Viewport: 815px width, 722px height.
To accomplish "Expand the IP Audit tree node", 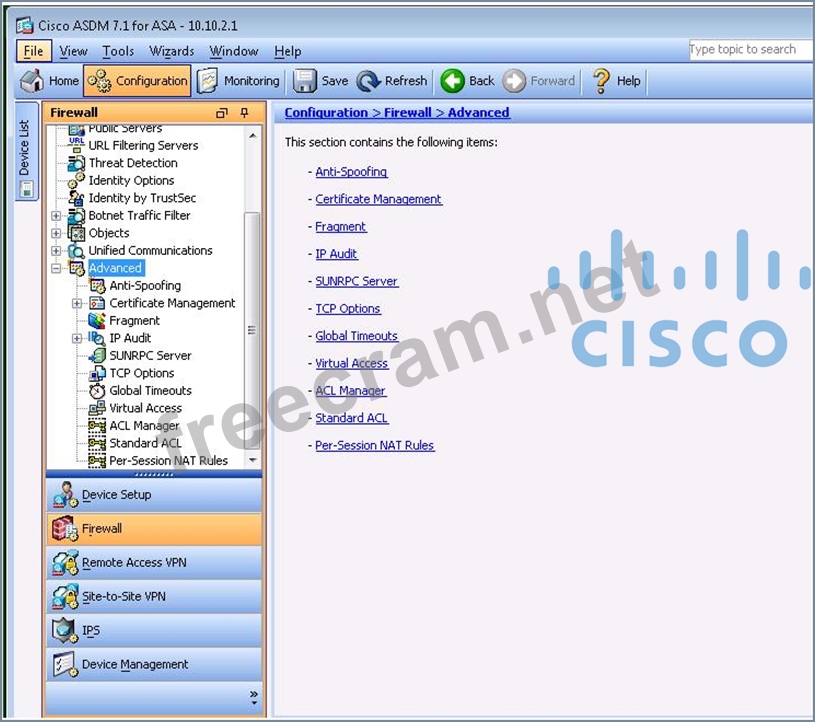I will (x=78, y=338).
